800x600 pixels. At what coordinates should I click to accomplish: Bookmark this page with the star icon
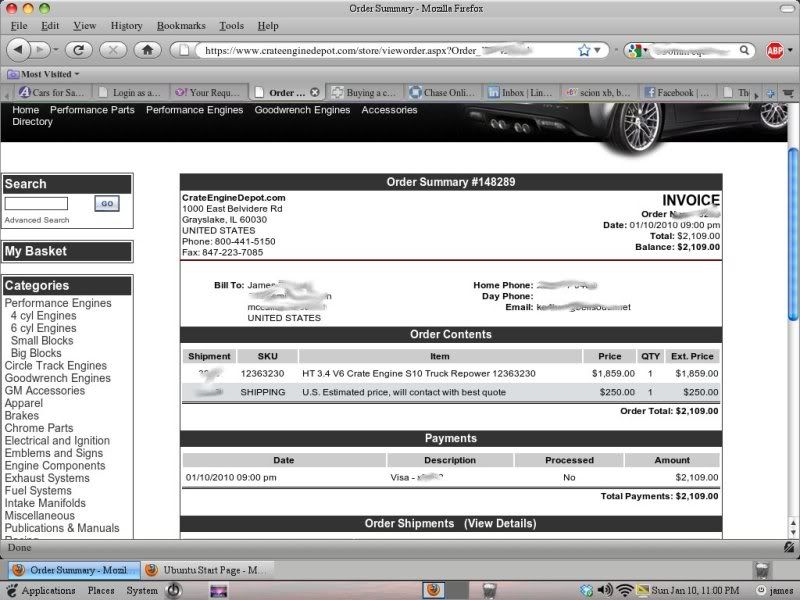click(584, 50)
